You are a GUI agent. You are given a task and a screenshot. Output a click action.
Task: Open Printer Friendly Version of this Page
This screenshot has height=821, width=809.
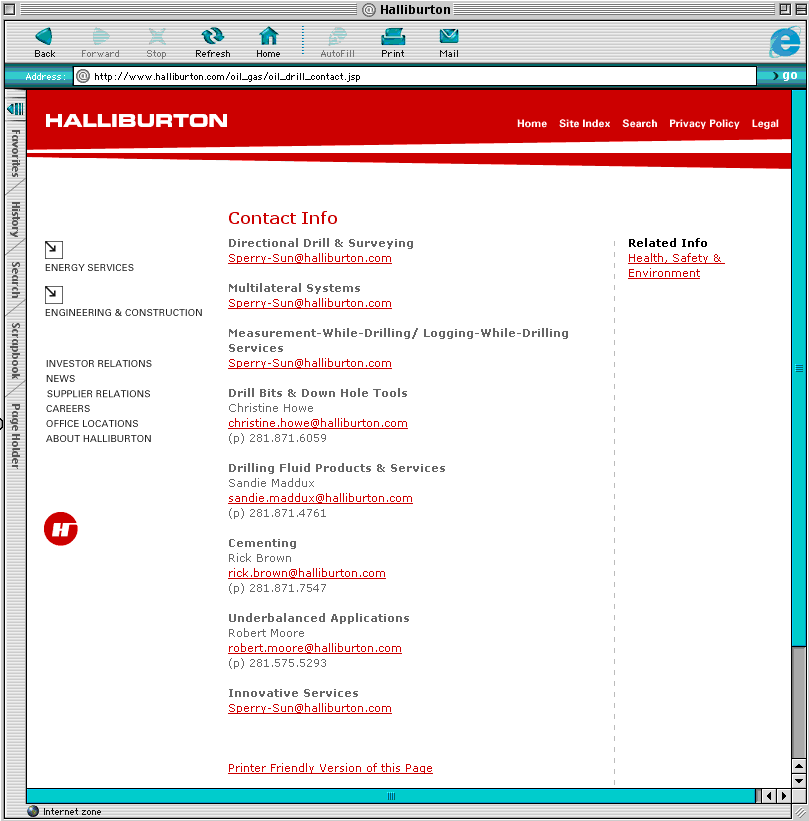[x=330, y=768]
